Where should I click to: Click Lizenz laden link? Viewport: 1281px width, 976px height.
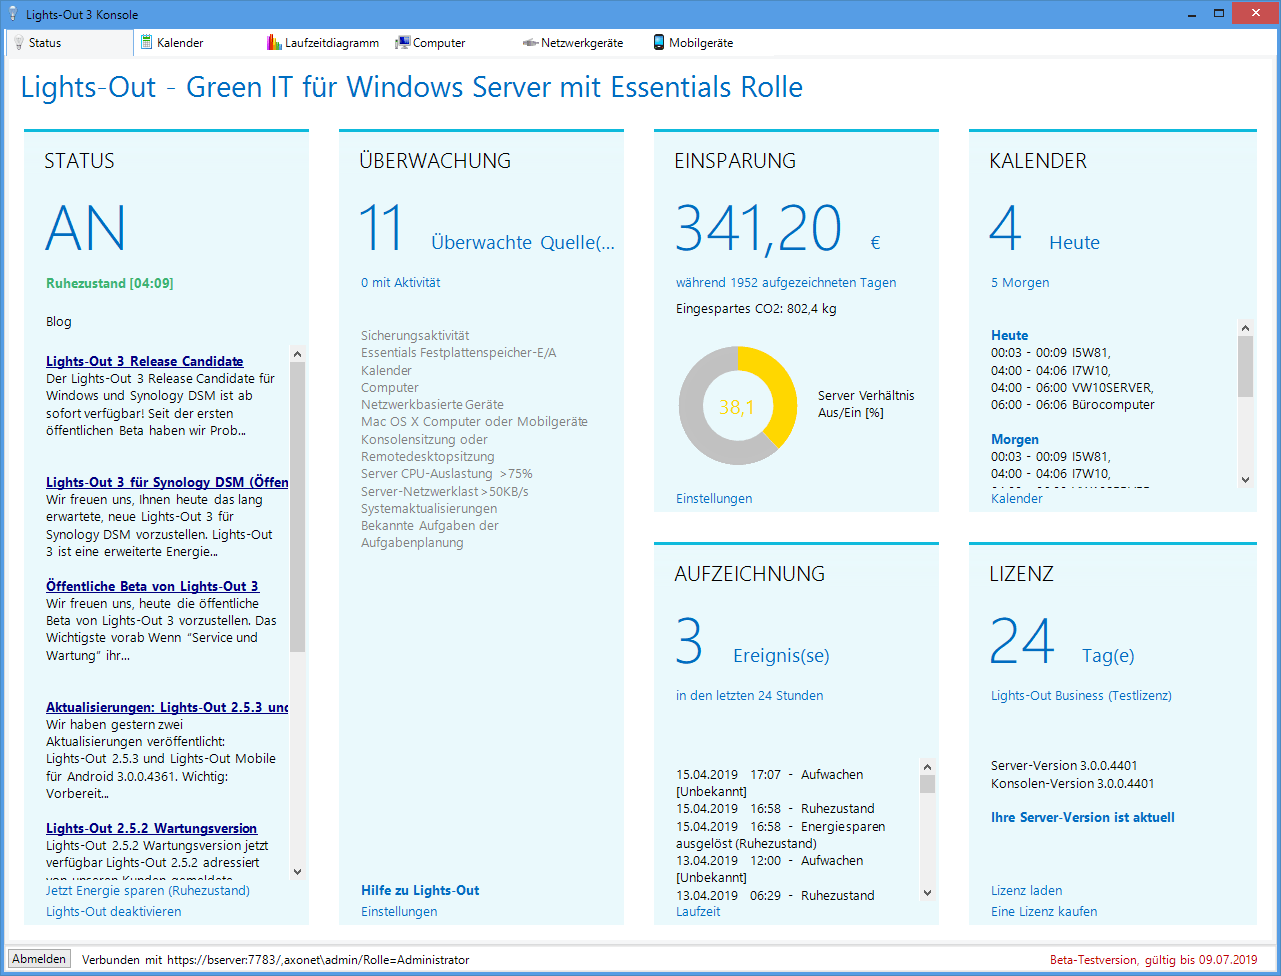(x=1027, y=890)
